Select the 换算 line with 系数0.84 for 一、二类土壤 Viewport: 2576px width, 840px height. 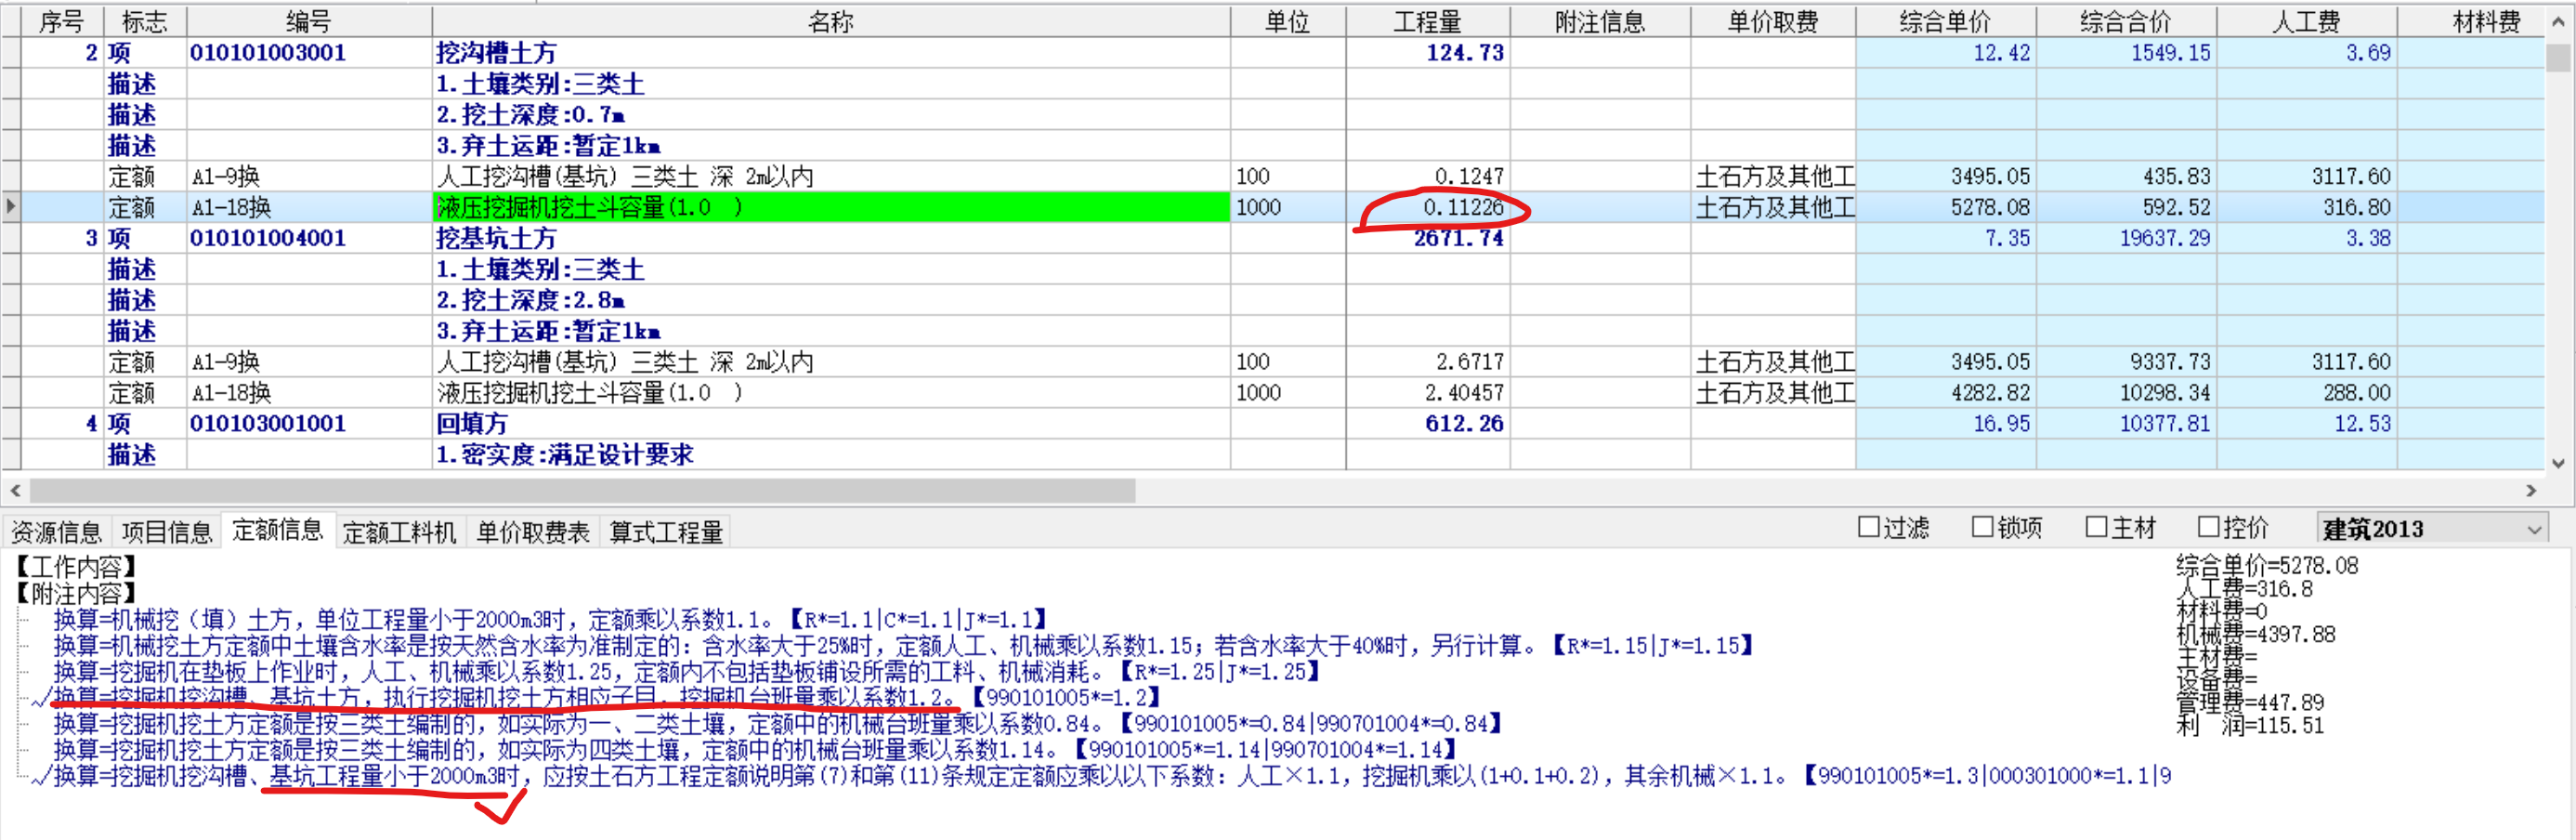[x=777, y=723]
